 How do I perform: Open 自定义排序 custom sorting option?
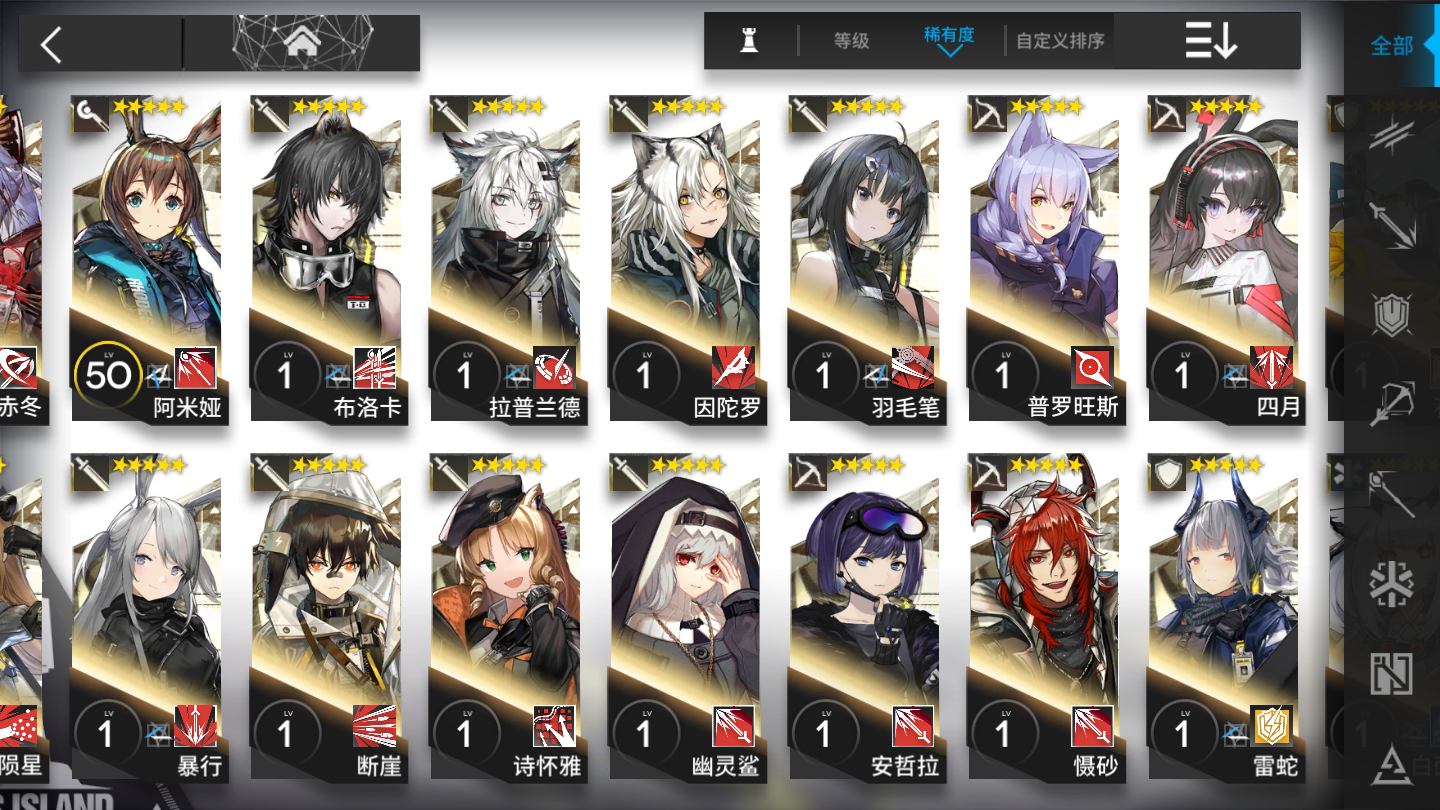(x=1060, y=41)
